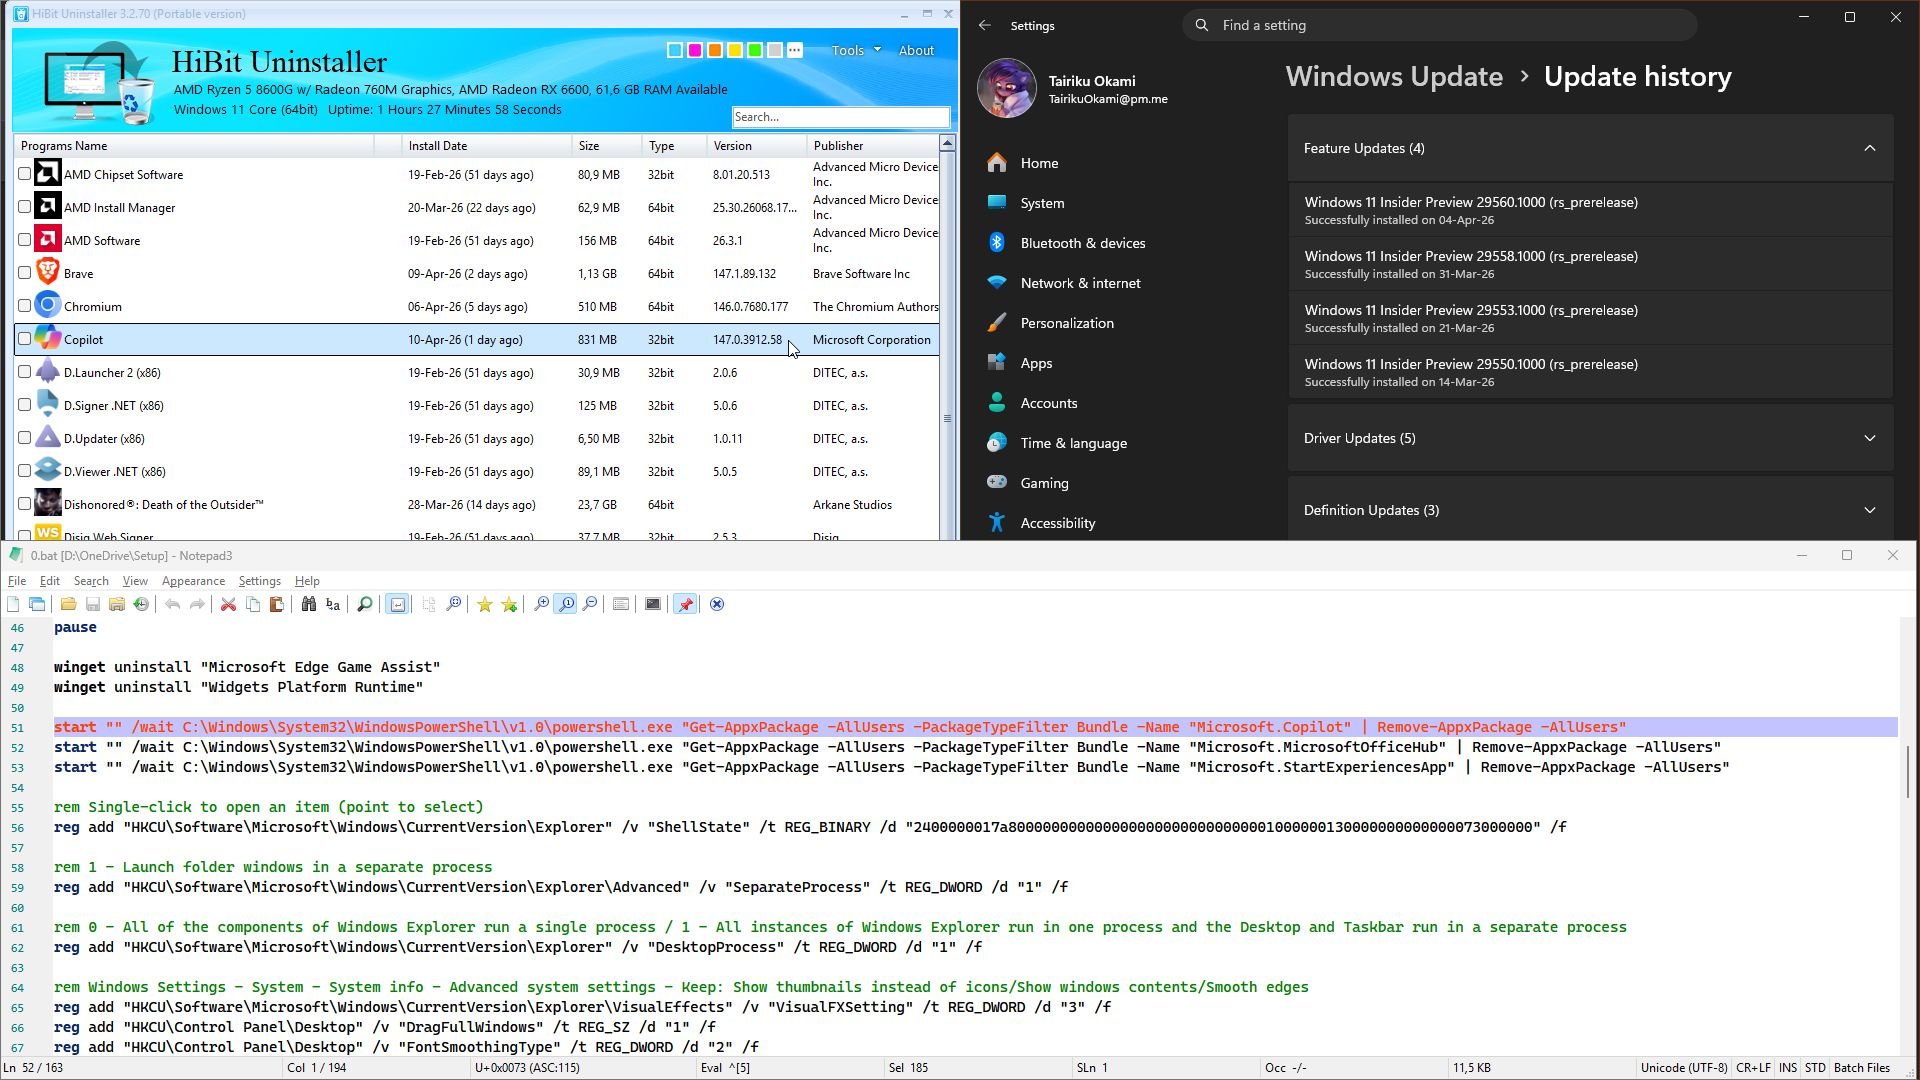
Task: Choose the orange color theme swatch
Action: click(715, 50)
